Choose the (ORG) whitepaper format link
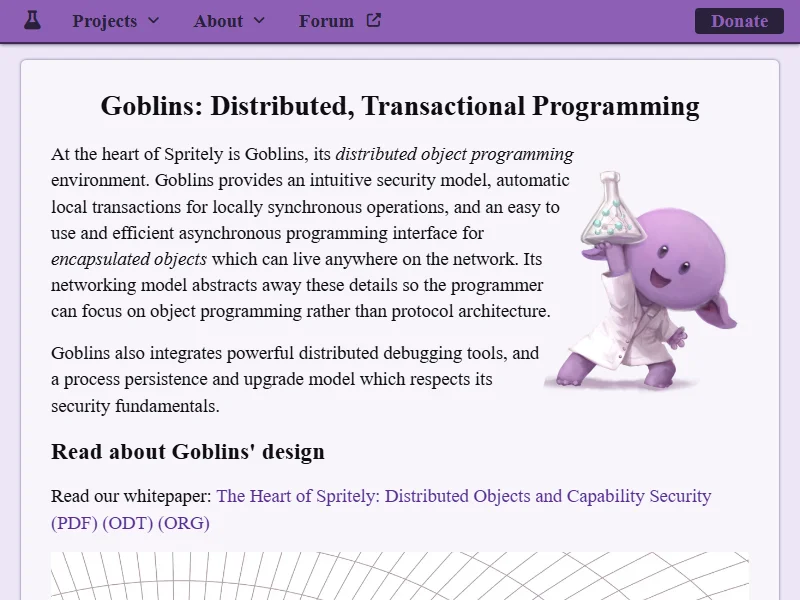 [x=184, y=523]
